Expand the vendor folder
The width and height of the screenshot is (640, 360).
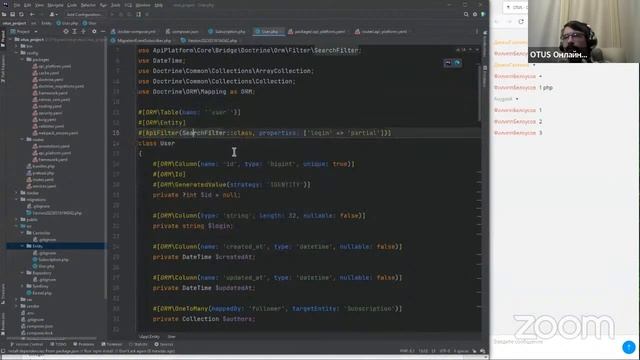tap(17, 306)
